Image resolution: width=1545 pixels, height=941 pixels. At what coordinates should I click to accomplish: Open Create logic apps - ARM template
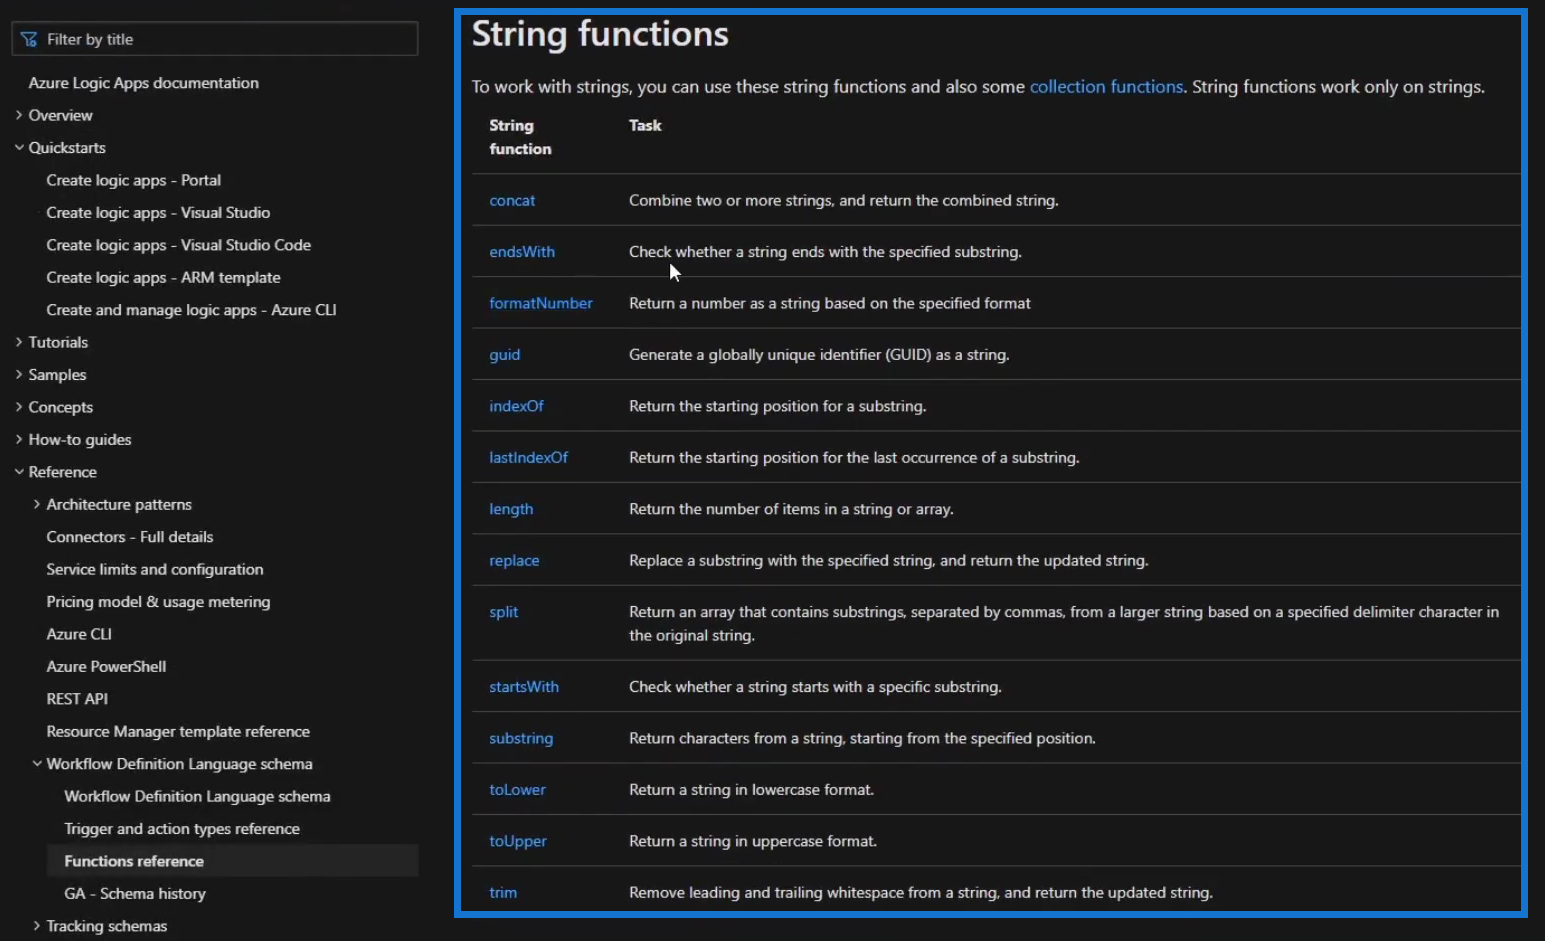[x=163, y=277]
